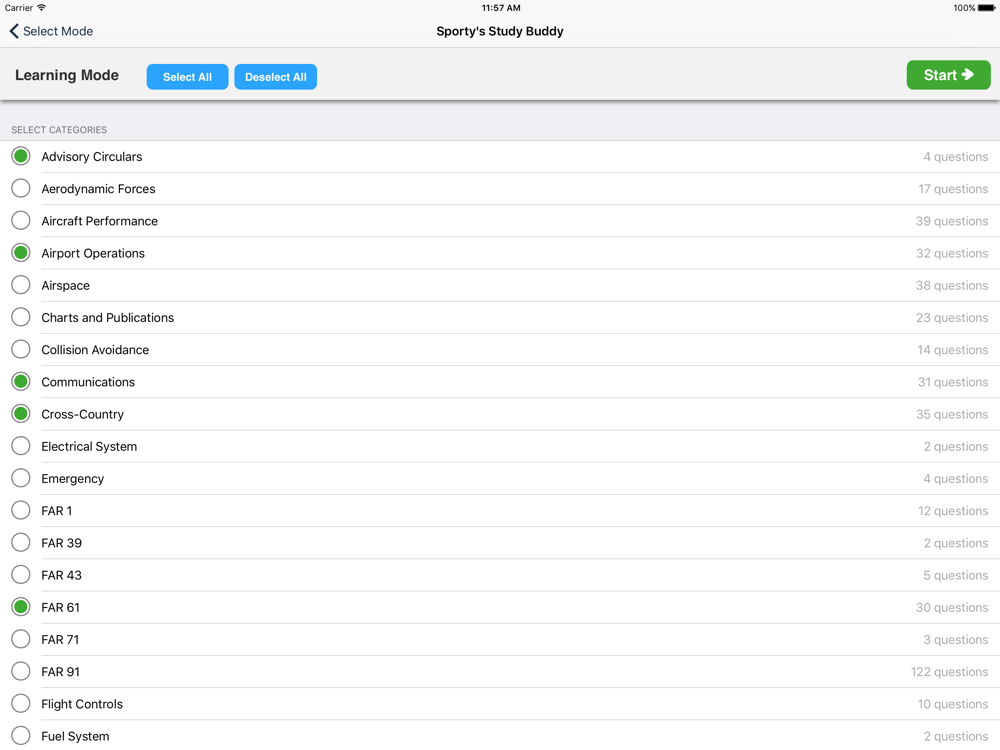Viewport: 1000px width, 750px height.
Task: Click the Charts and Publications label
Action: 108,318
